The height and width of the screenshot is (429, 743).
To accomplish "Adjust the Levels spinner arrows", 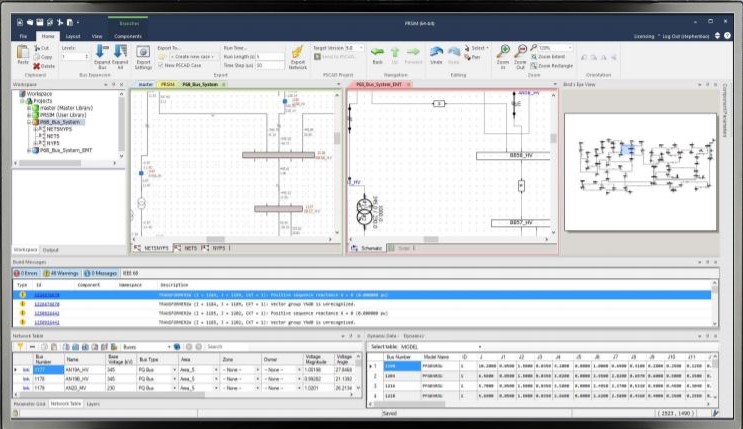I will point(86,57).
